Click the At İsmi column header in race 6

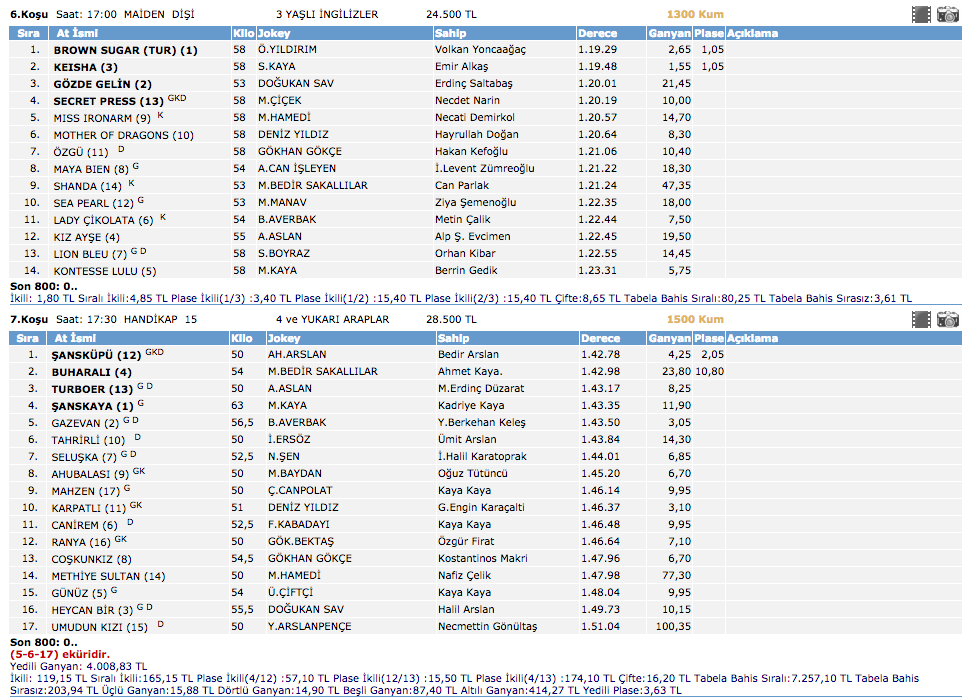point(76,33)
